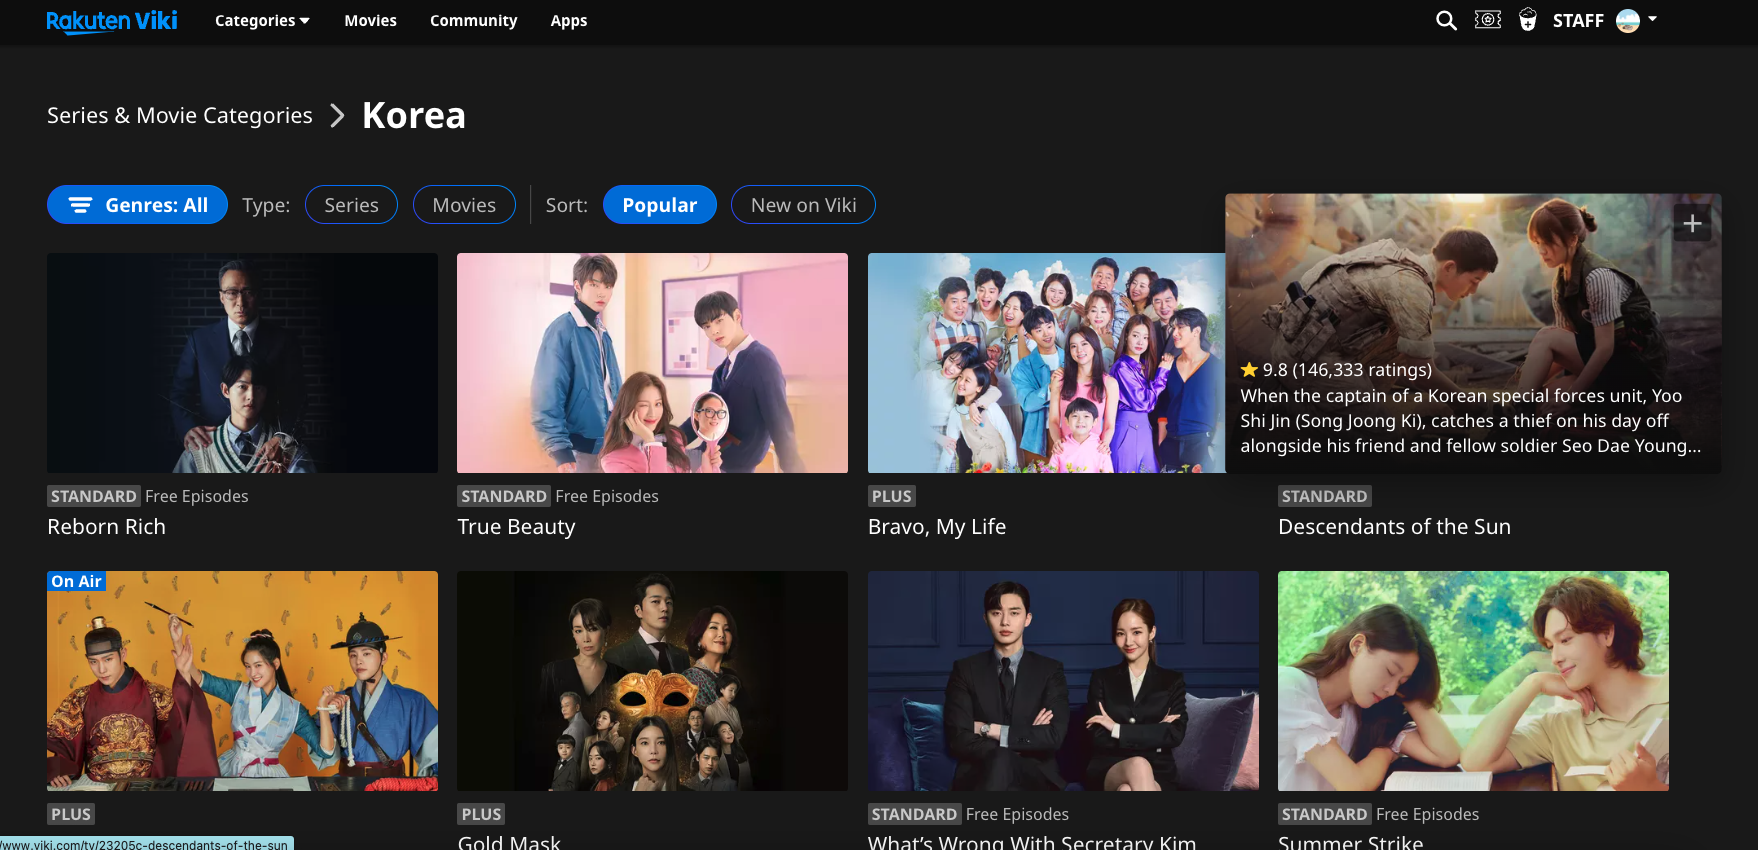The height and width of the screenshot is (850, 1758).
Task: Click the Rakuten Viki logo
Action: (x=112, y=20)
